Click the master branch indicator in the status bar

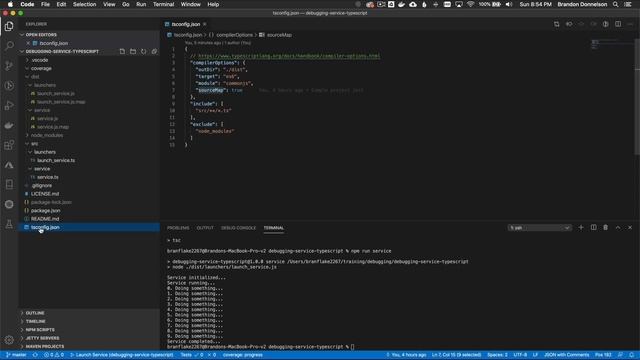pos(16,355)
